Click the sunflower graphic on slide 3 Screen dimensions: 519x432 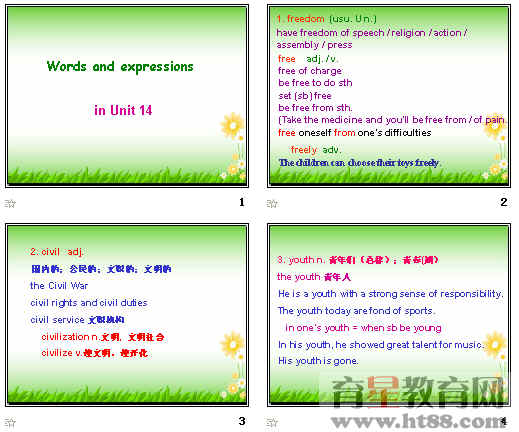pyautogui.click(x=232, y=344)
